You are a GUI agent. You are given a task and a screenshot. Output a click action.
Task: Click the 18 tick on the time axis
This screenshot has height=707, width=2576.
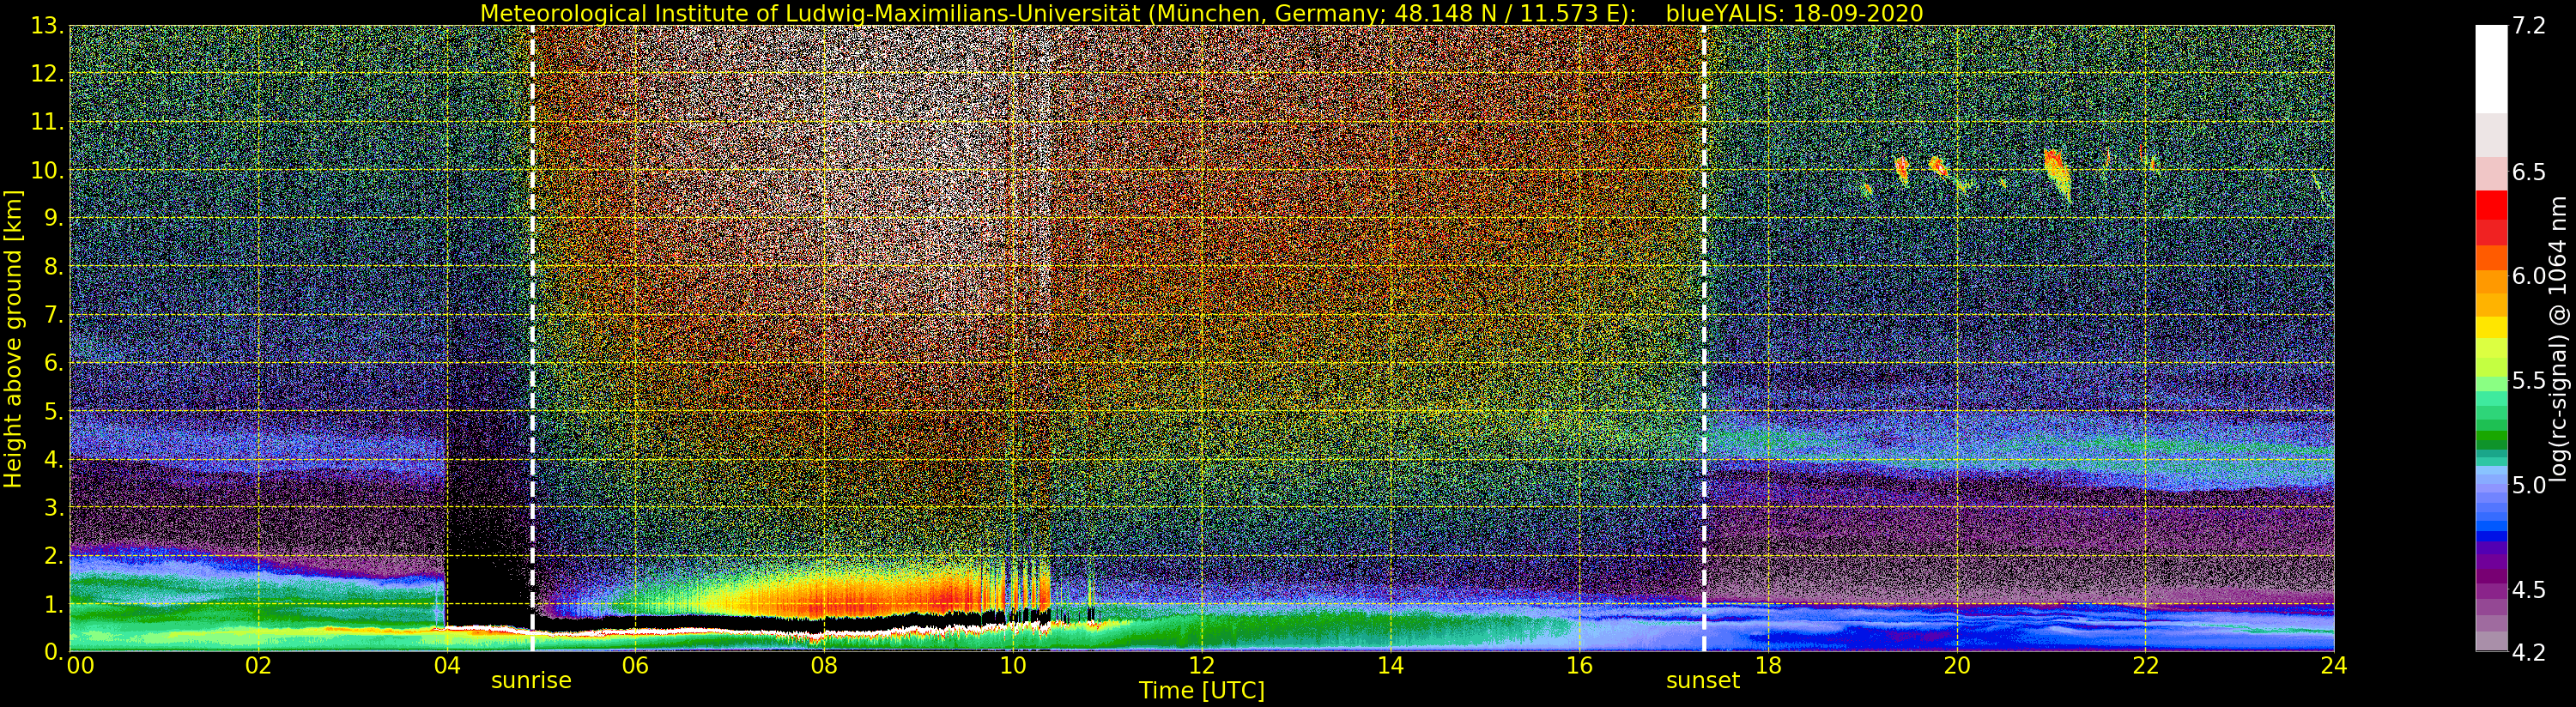click(x=1768, y=666)
